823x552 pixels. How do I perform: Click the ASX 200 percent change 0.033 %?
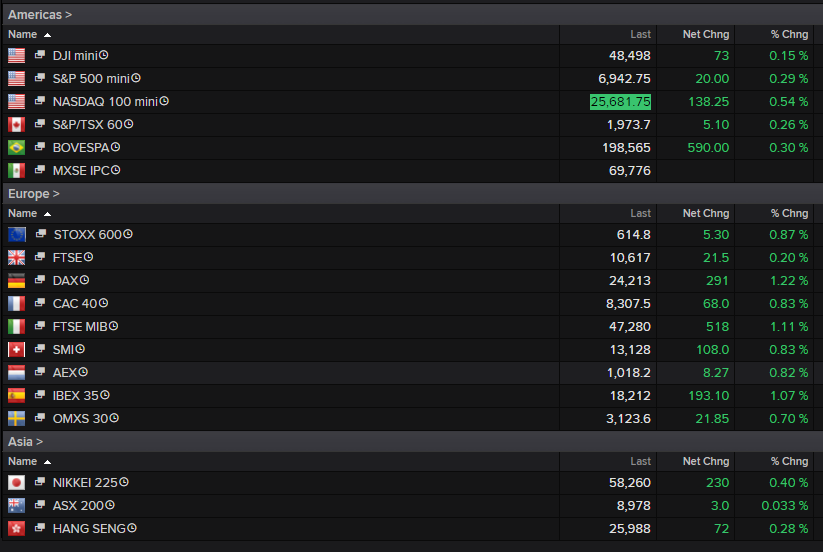(x=785, y=506)
